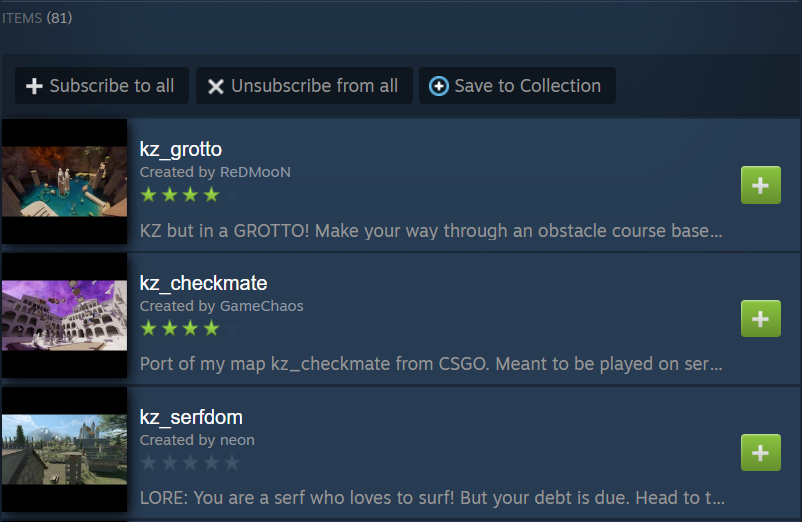Click the circled plus icon beside Save to Collection
This screenshot has width=802, height=522.
click(439, 86)
